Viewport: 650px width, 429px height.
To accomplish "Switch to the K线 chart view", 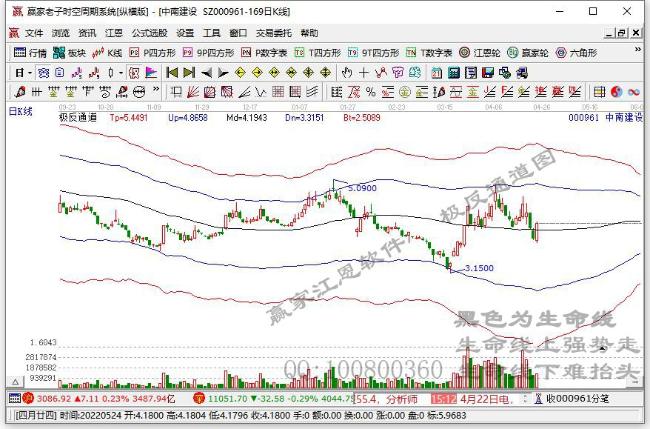I will coord(107,53).
